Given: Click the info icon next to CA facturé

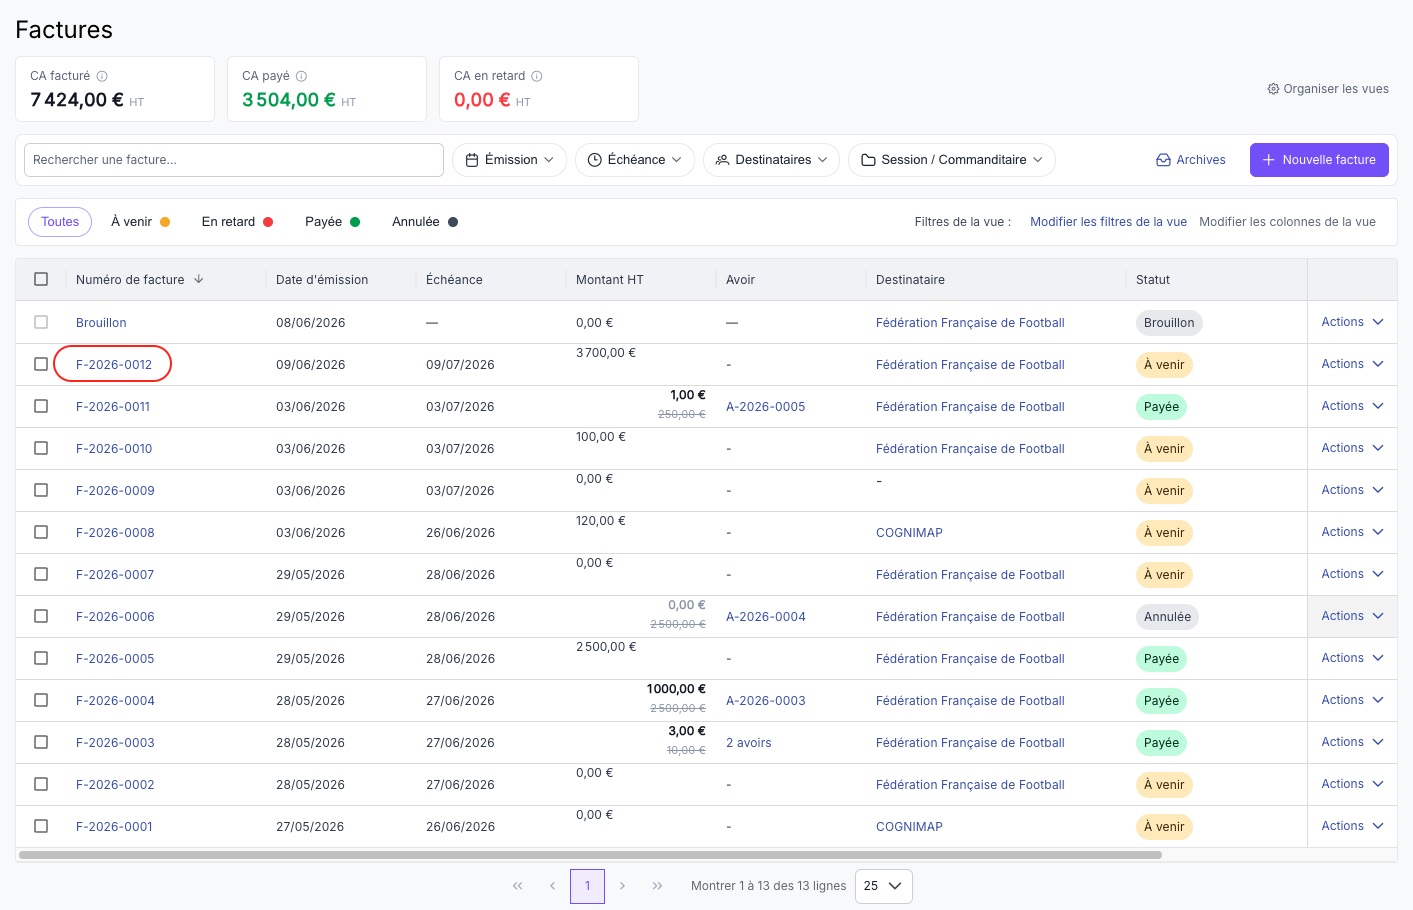Looking at the screenshot, I should pyautogui.click(x=102, y=76).
